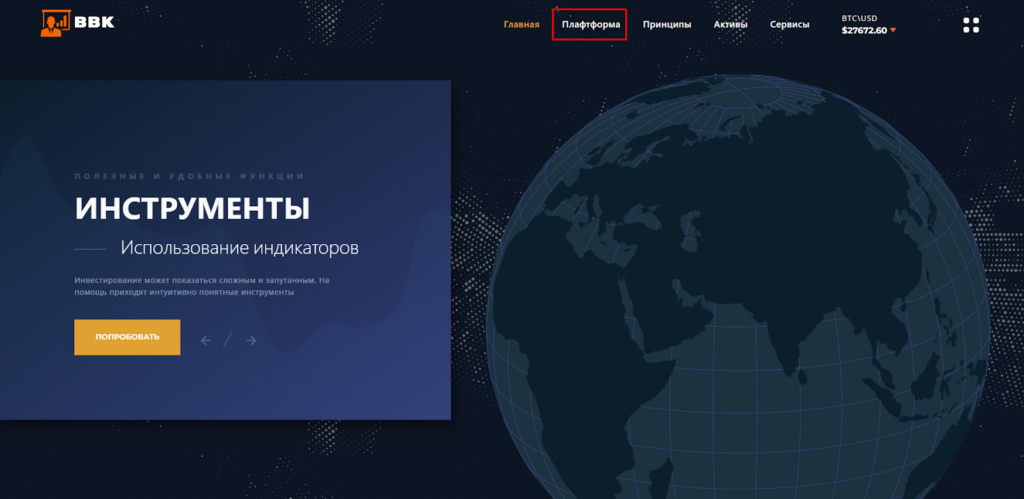
Task: Click the ПОЛЕЗНЫЕ И УДОБНЫЕ ФУНКЦИИ caption
Action: [189, 176]
